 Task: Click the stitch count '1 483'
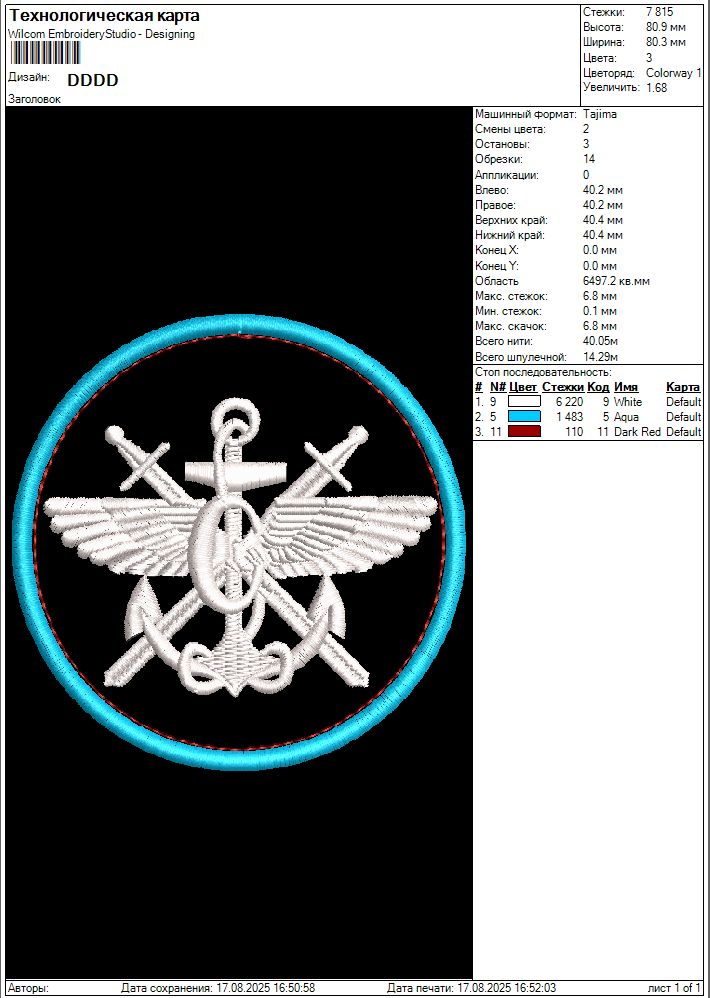point(570,417)
